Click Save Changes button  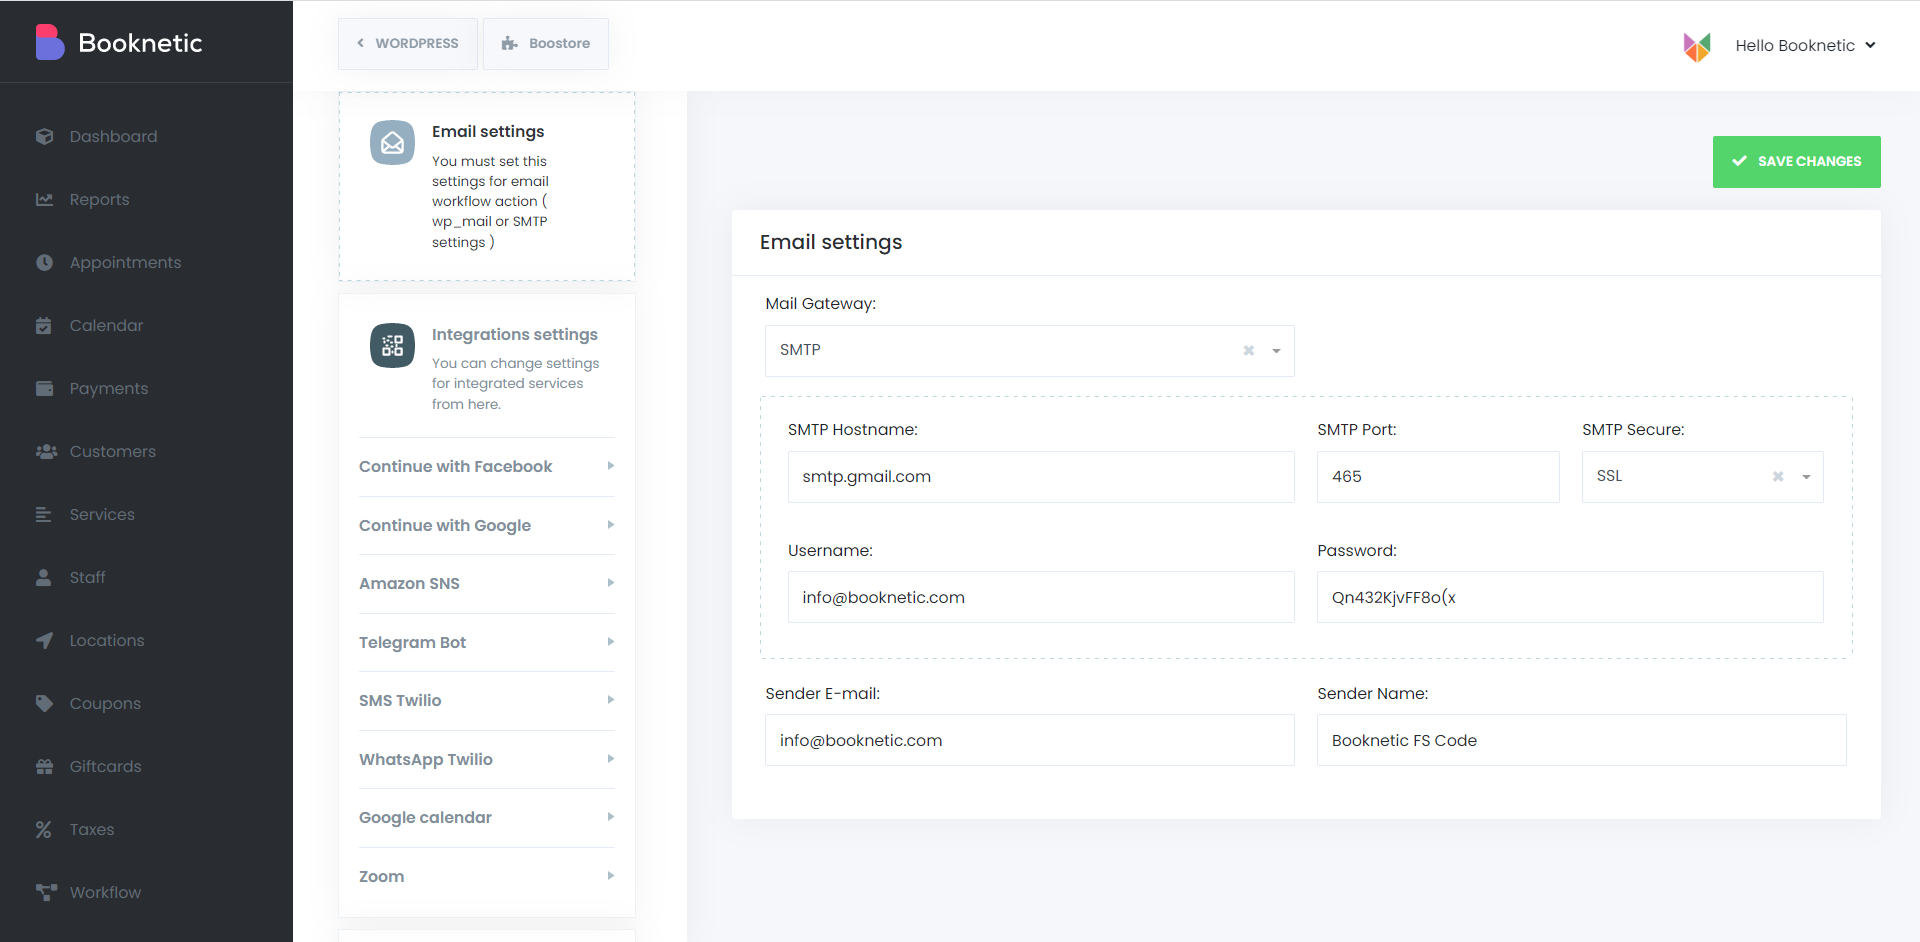click(1797, 162)
